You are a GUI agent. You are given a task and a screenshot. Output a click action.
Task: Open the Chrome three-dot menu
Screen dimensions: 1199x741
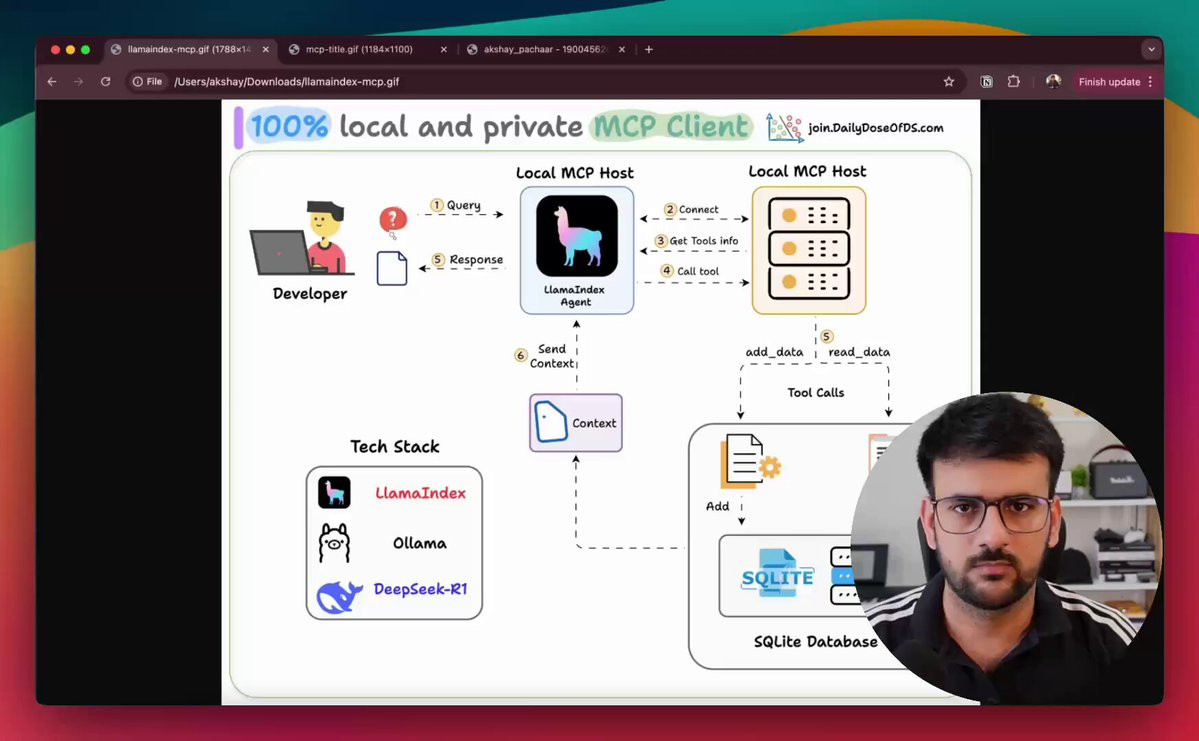coord(1150,82)
